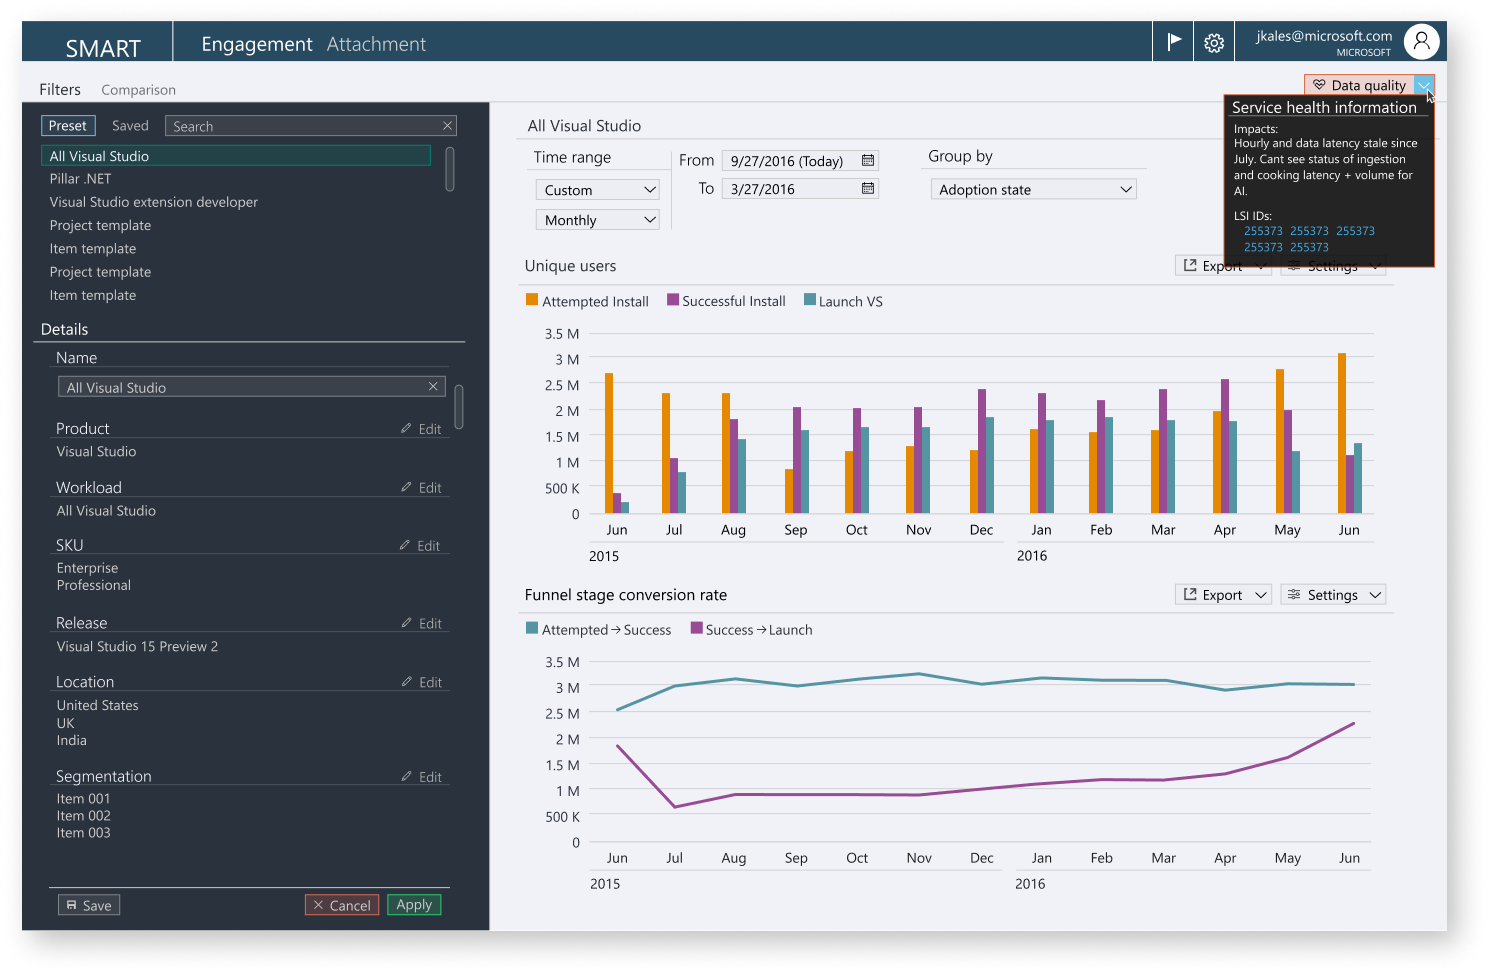The width and height of the screenshot is (1489, 974).
Task: Edit the SKU detail
Action: pos(420,546)
